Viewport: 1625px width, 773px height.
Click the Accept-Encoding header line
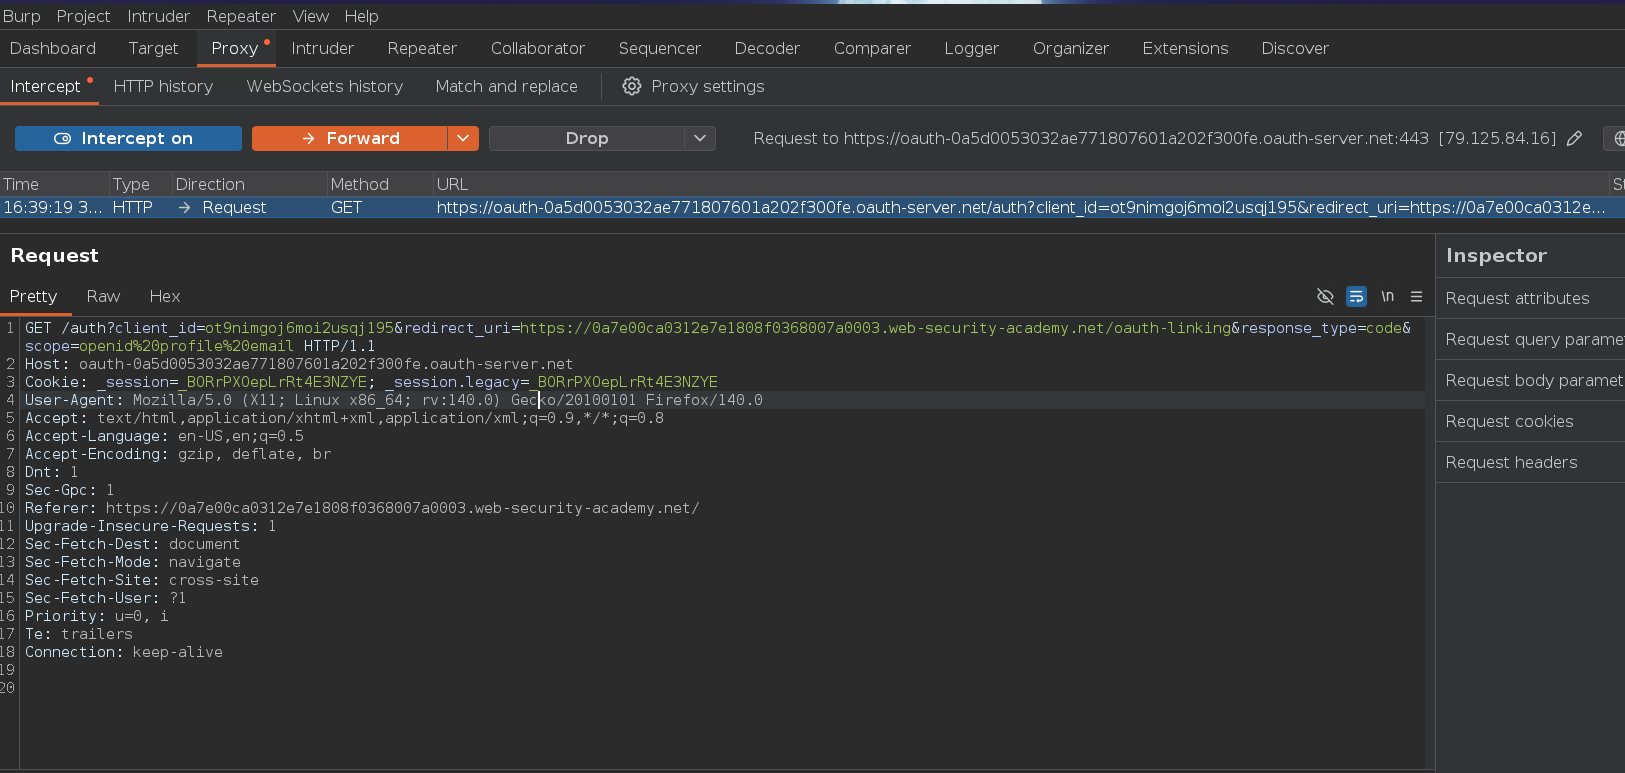(178, 454)
